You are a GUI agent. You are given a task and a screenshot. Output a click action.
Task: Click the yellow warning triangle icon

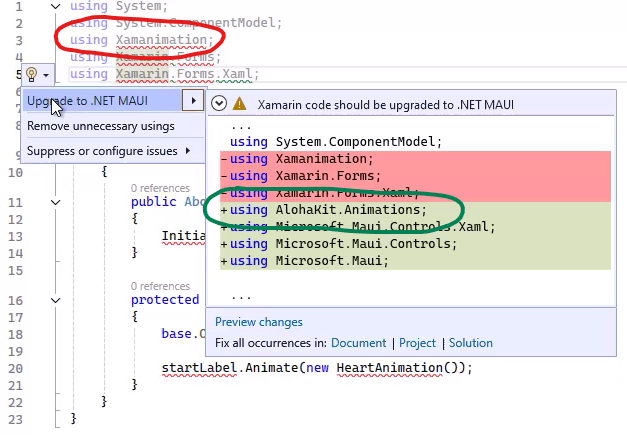click(x=239, y=104)
